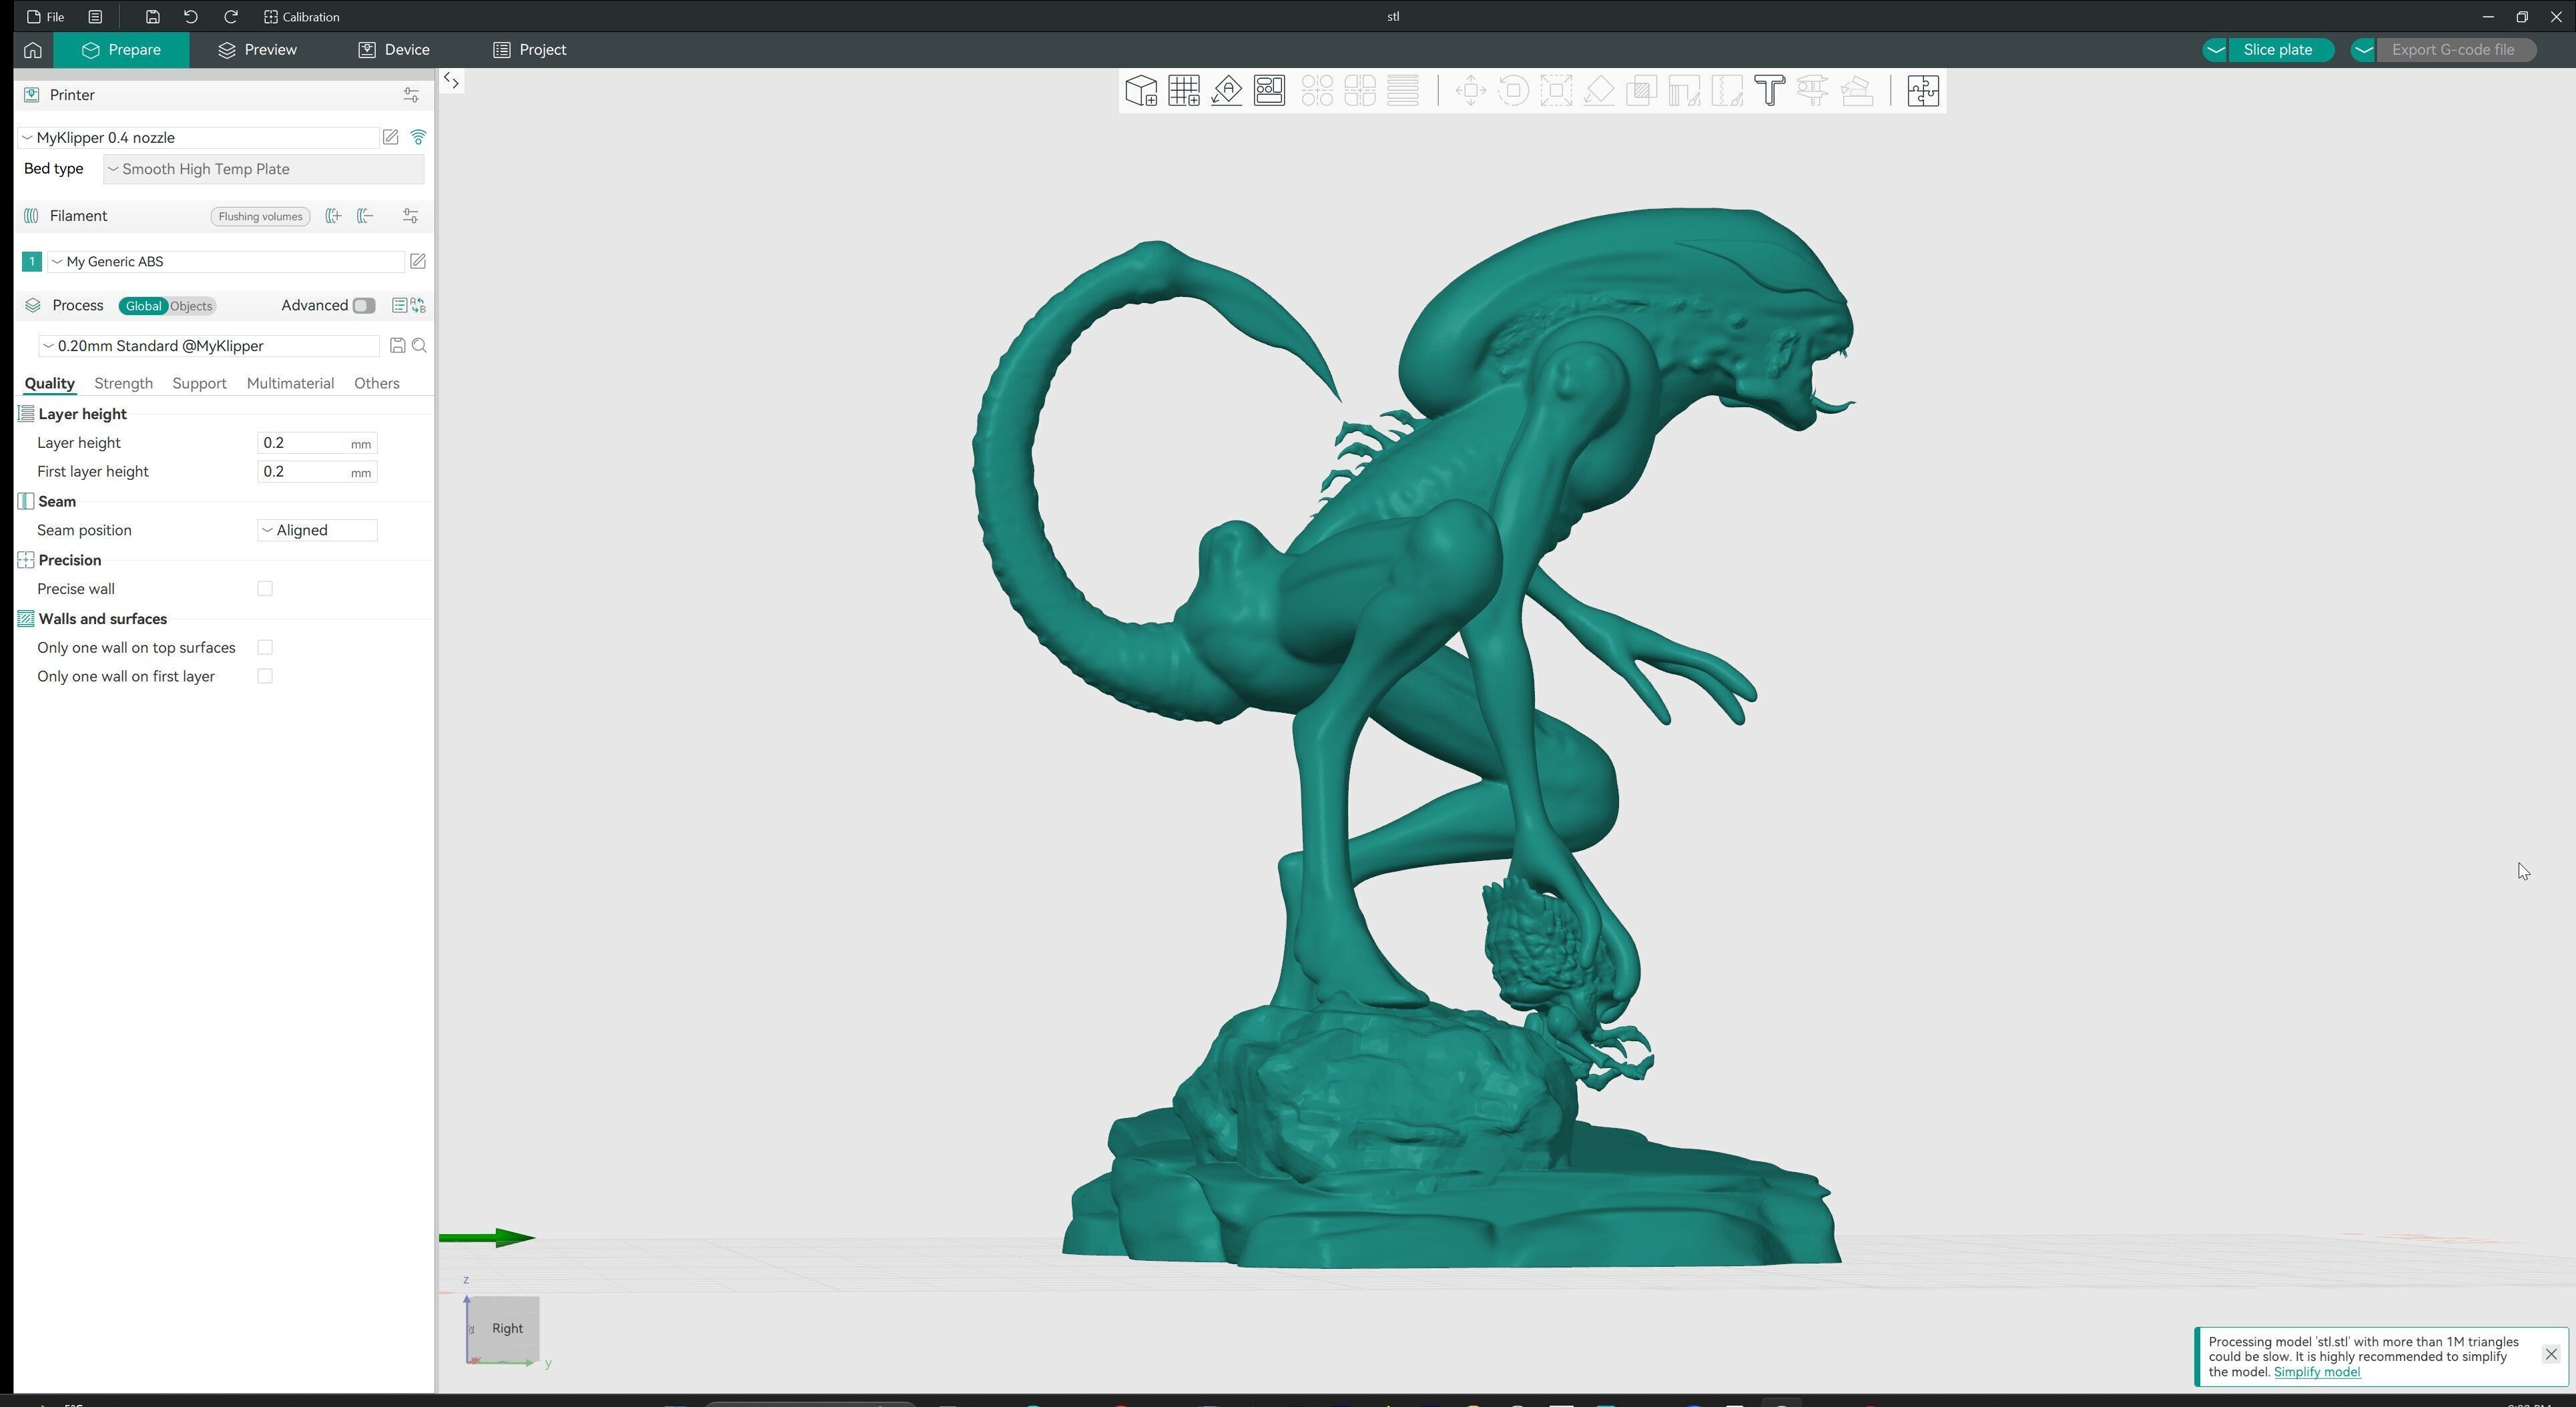Image resolution: width=2576 pixels, height=1407 pixels.
Task: Switch process scope to Objects
Action: [191, 306]
